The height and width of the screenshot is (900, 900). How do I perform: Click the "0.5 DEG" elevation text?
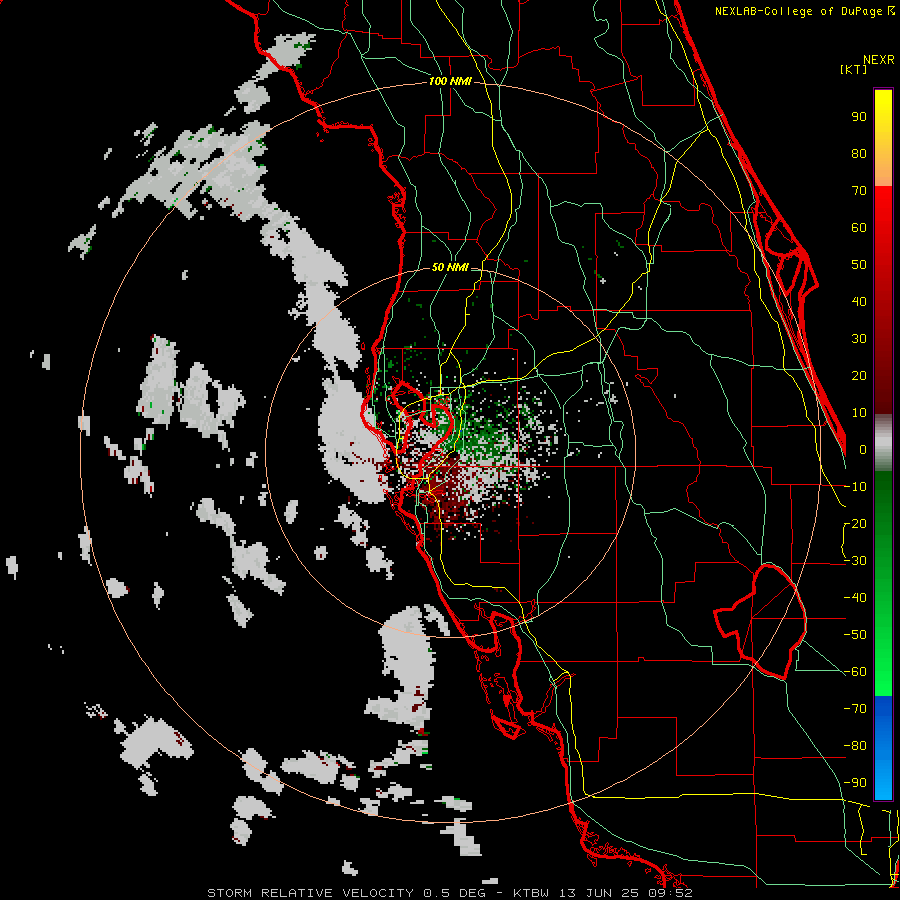(x=455, y=893)
